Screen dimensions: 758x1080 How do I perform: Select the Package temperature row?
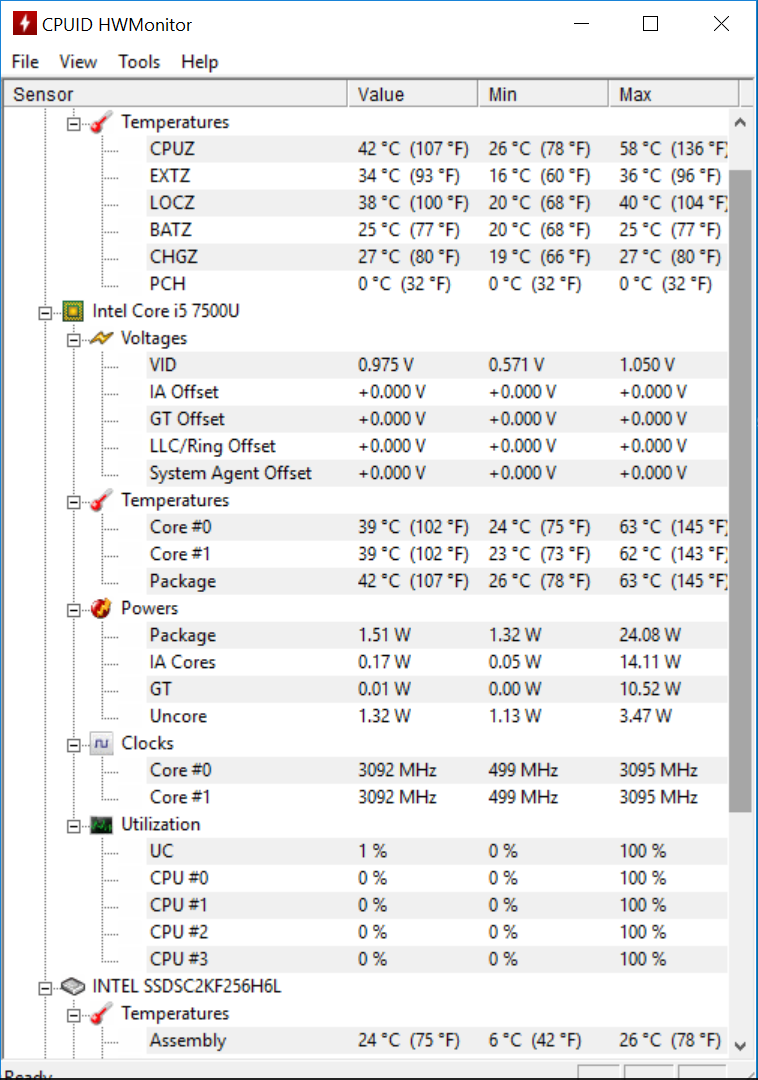tap(437, 581)
